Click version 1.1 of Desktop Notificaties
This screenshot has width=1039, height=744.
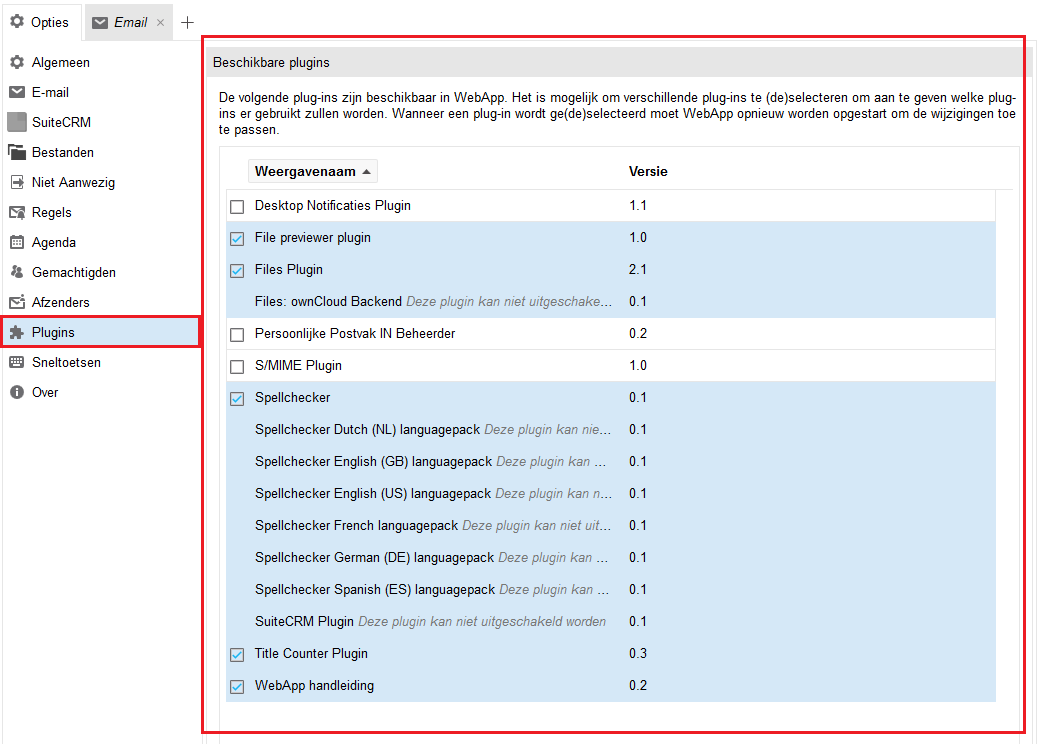click(638, 205)
